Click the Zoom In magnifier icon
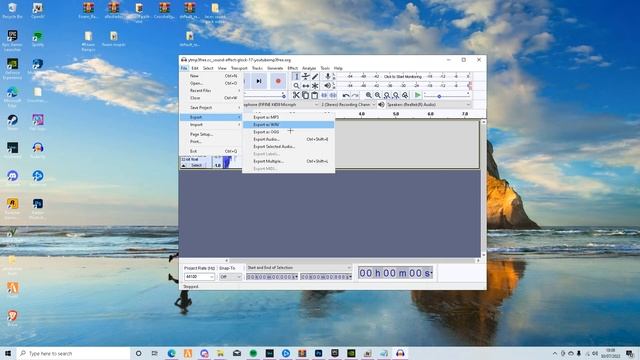Screen dimensions: 640x360 (369, 95)
